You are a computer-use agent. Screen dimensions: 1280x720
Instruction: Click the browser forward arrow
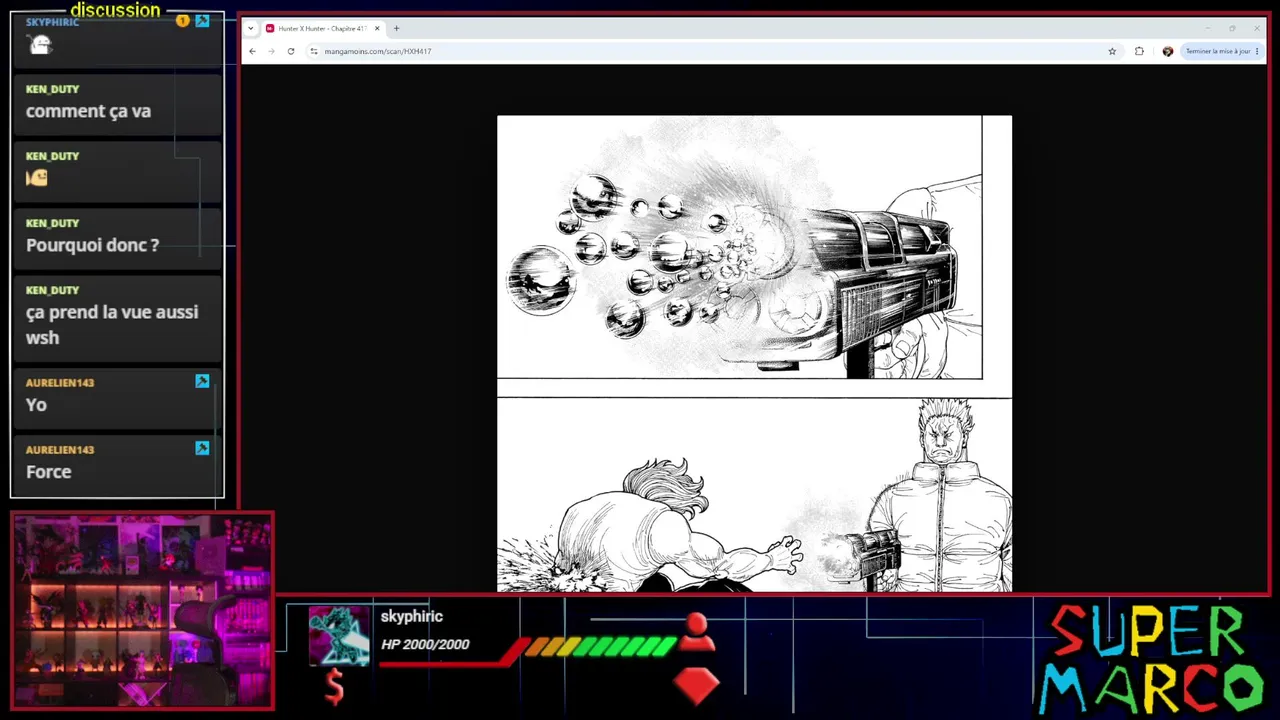tap(271, 51)
